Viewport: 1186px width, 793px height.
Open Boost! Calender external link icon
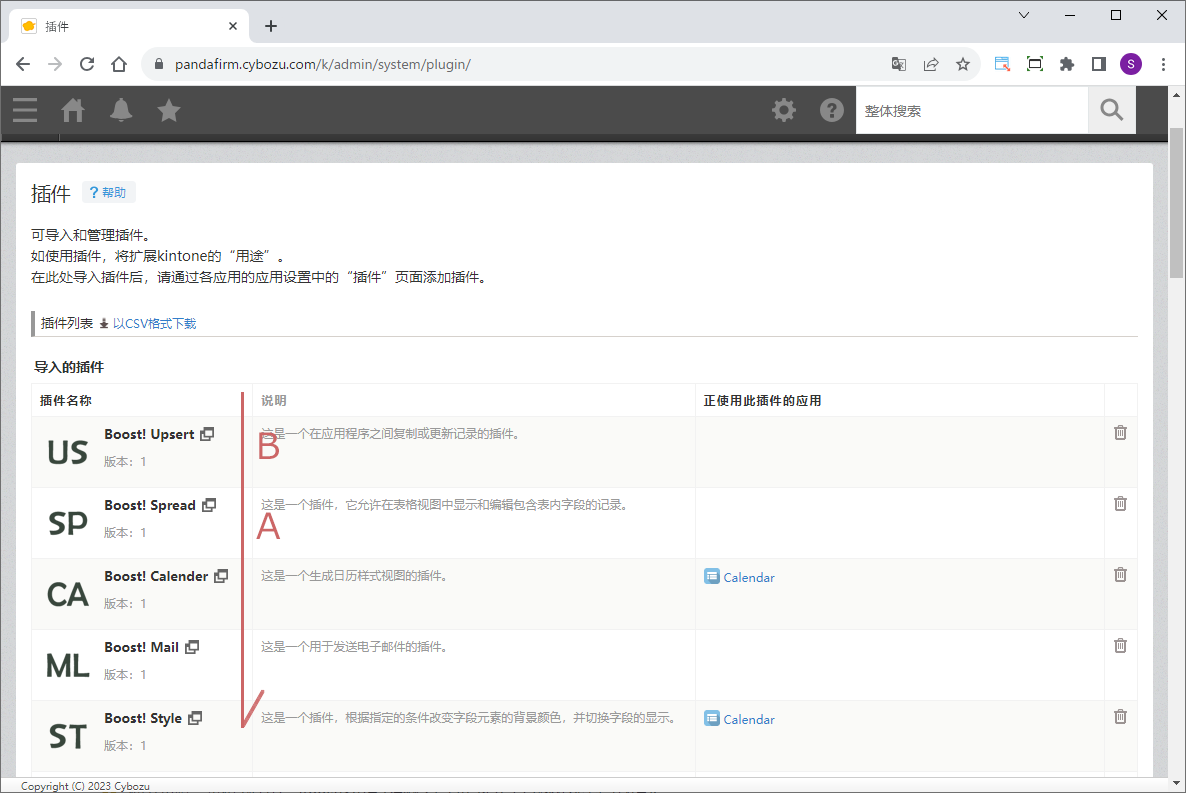[221, 576]
